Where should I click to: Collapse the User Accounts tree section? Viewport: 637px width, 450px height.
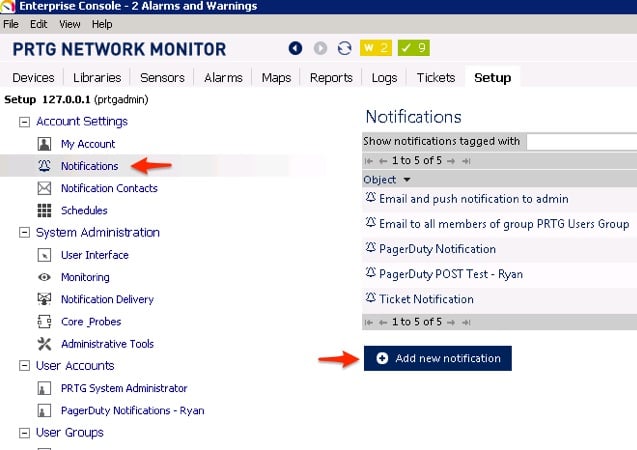click(25, 366)
